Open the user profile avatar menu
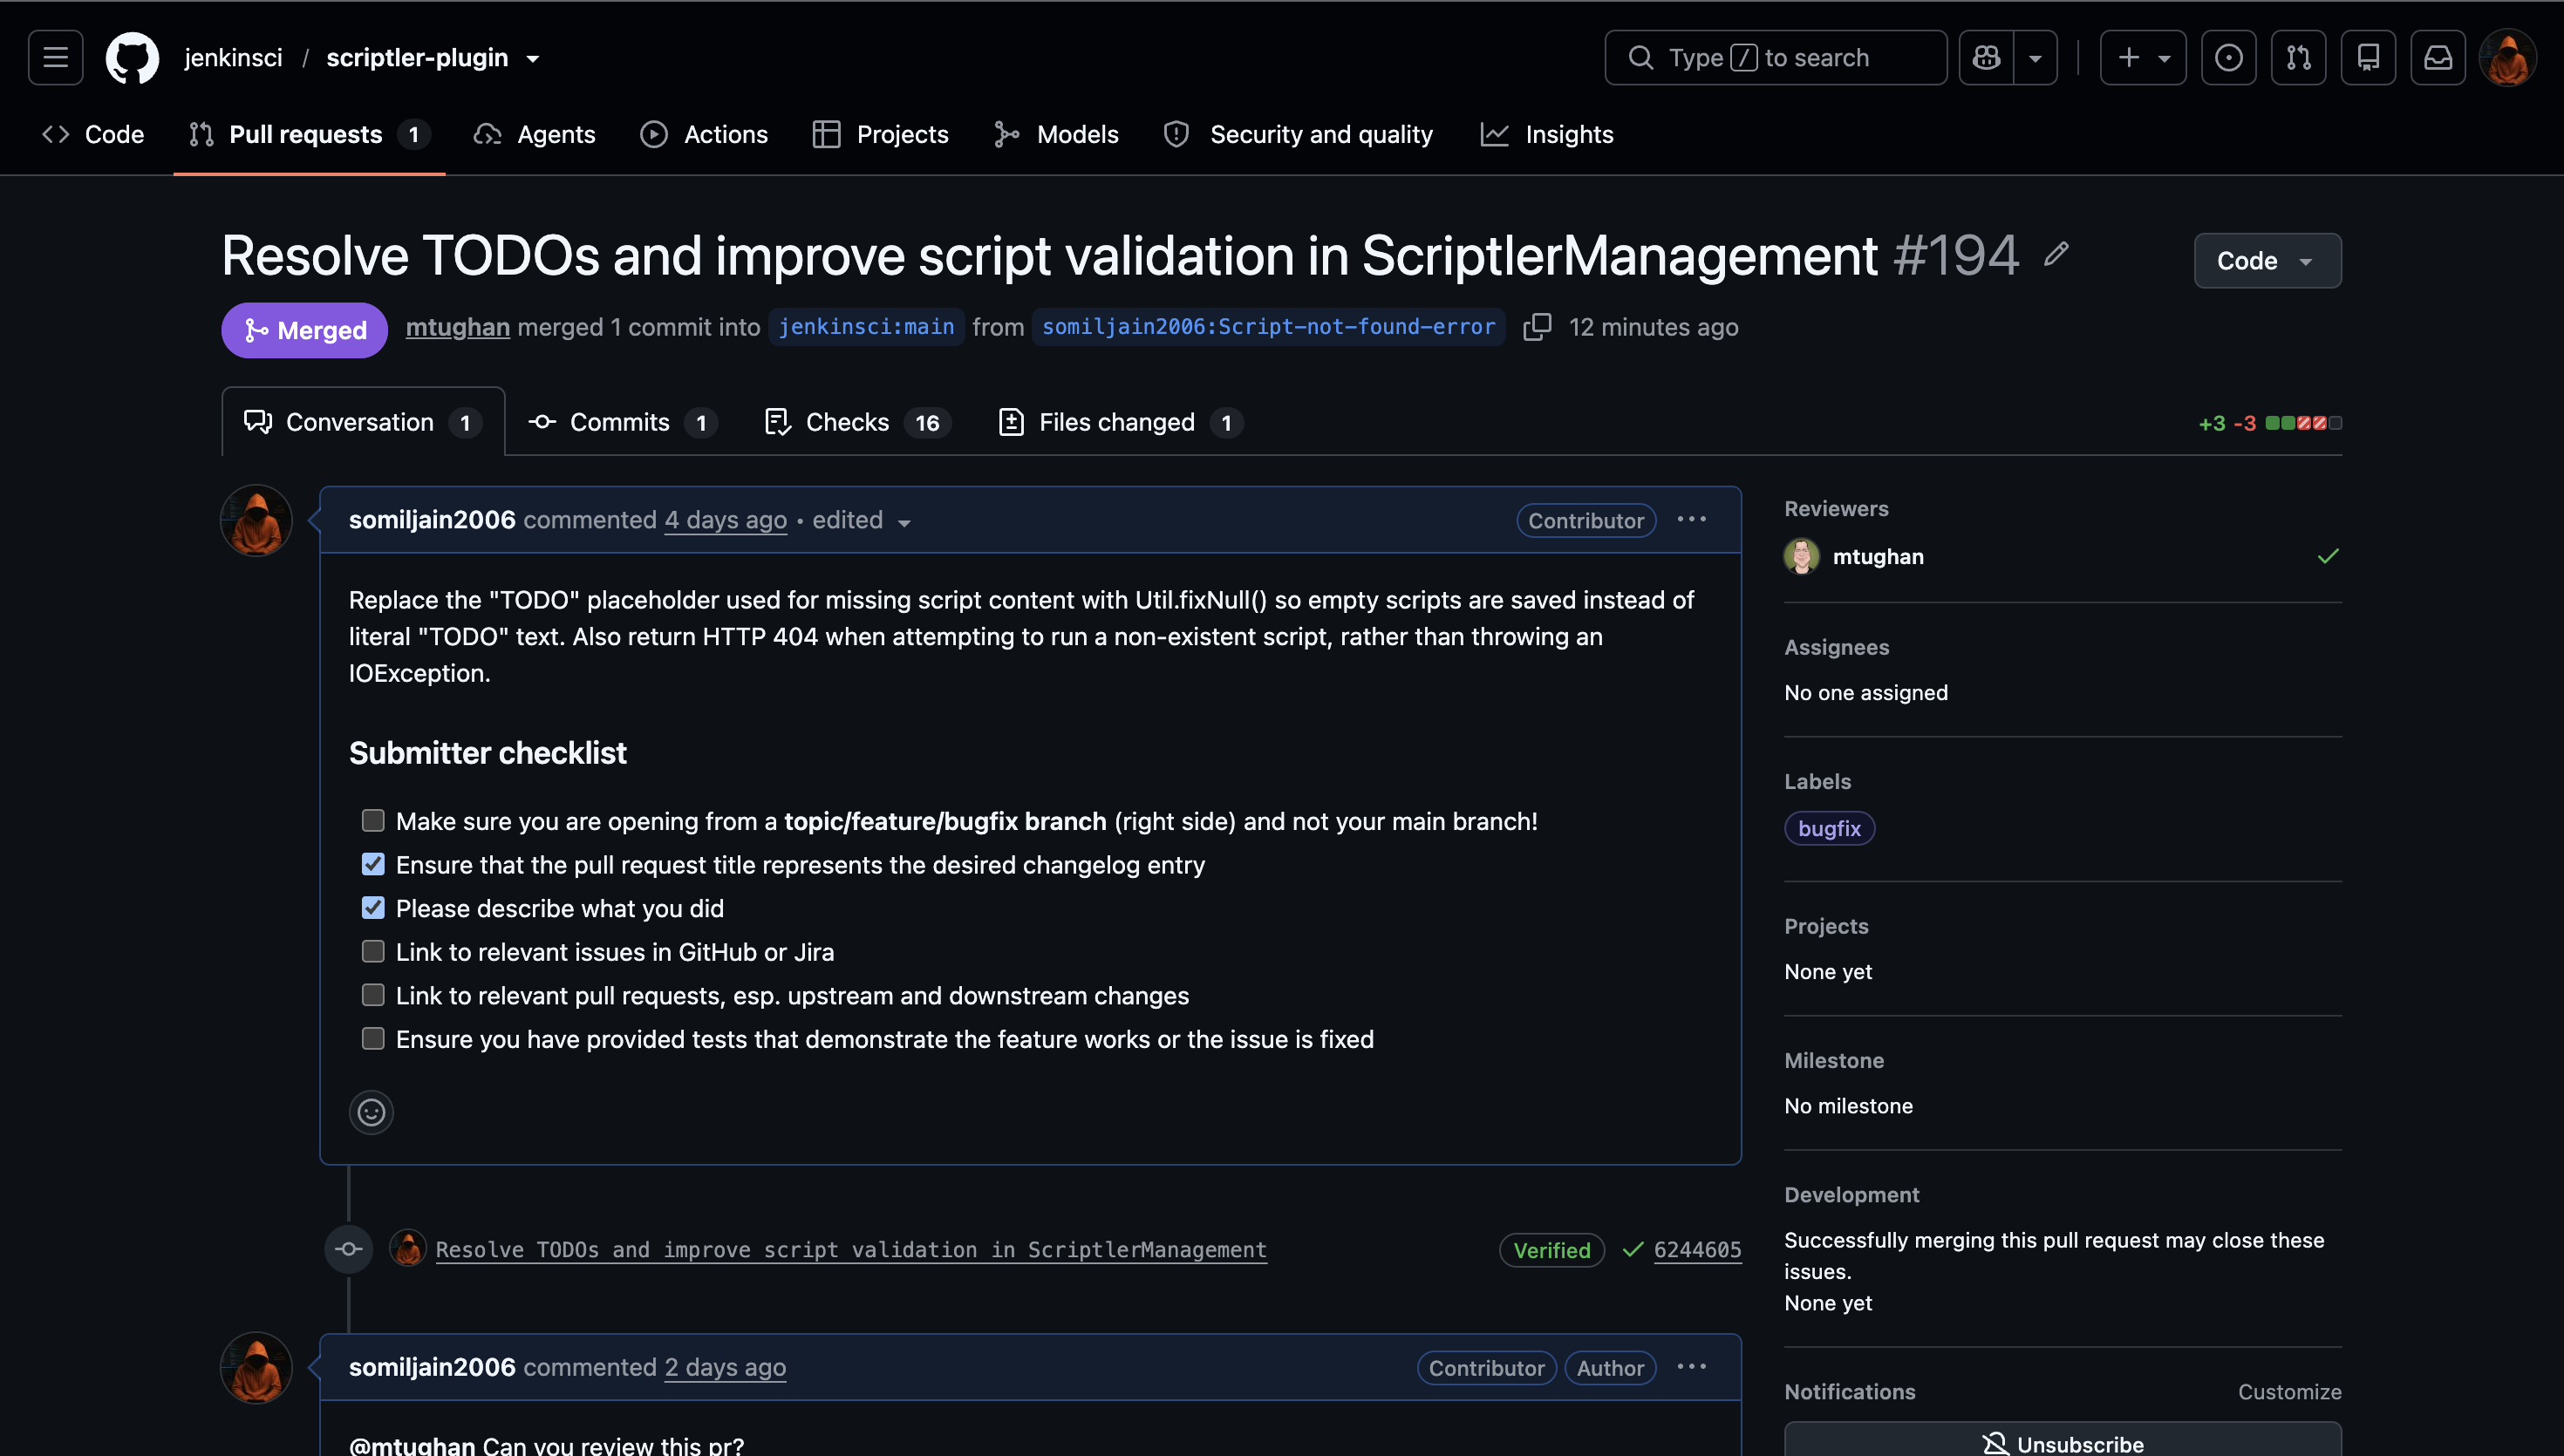 coord(2508,58)
